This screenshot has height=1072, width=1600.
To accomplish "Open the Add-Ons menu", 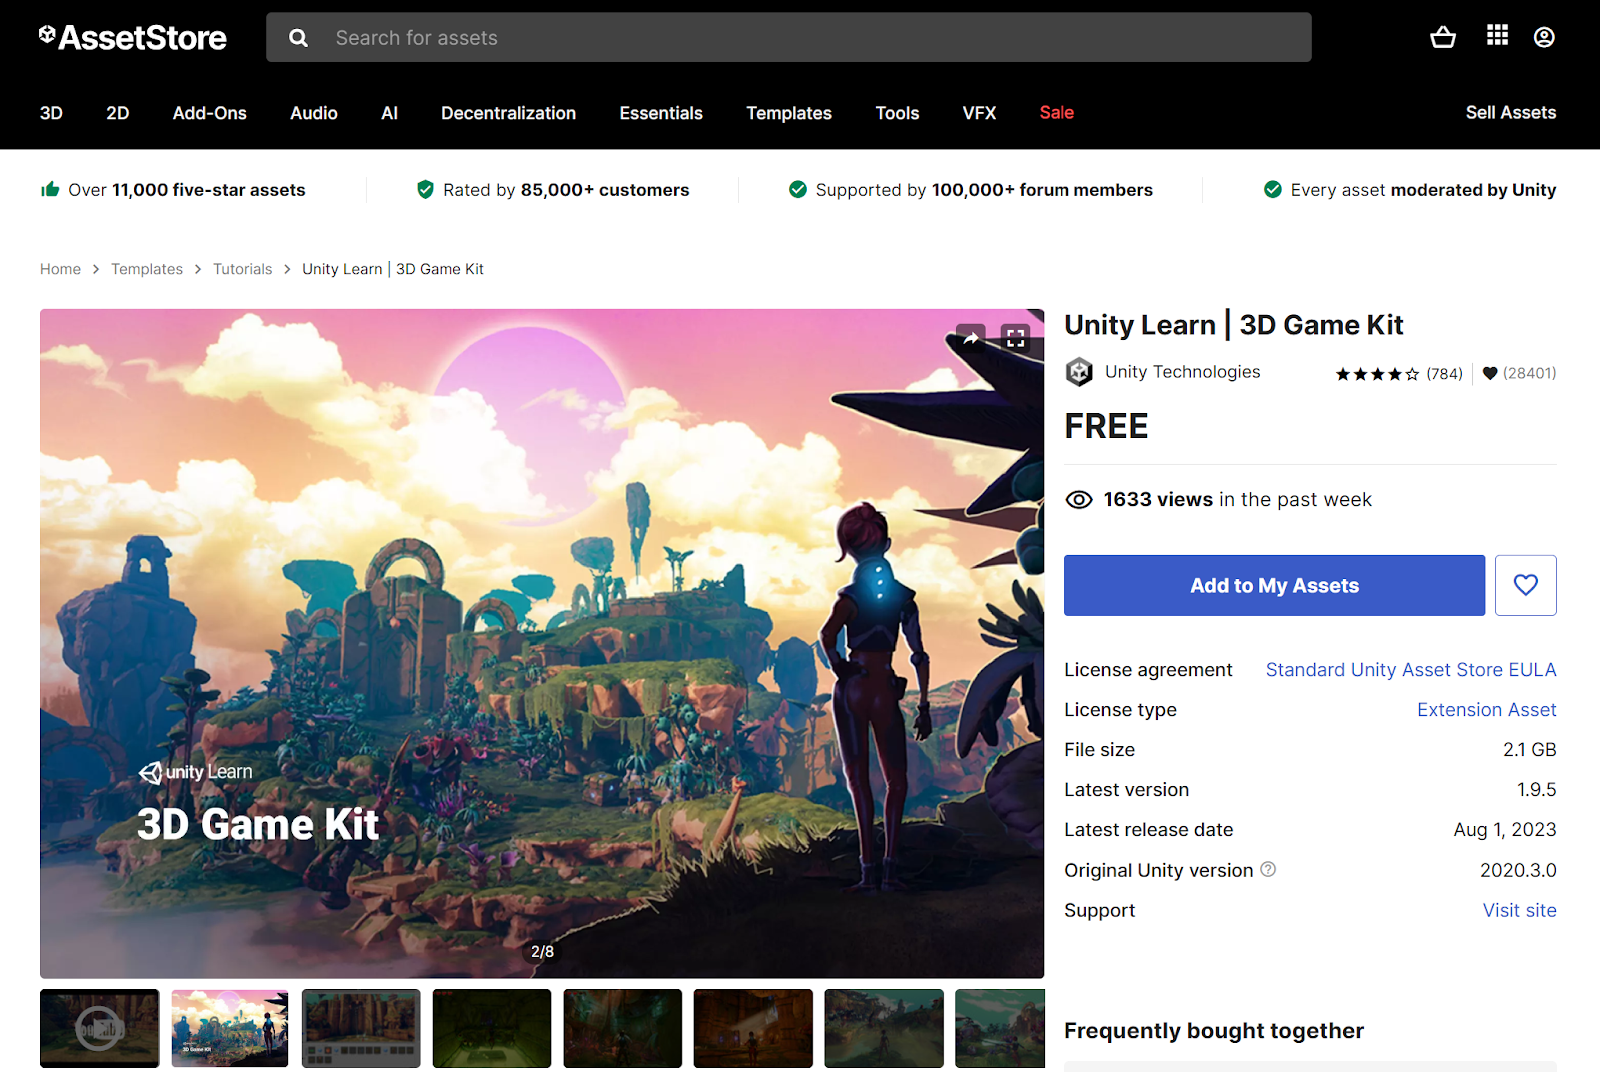I will (210, 113).
